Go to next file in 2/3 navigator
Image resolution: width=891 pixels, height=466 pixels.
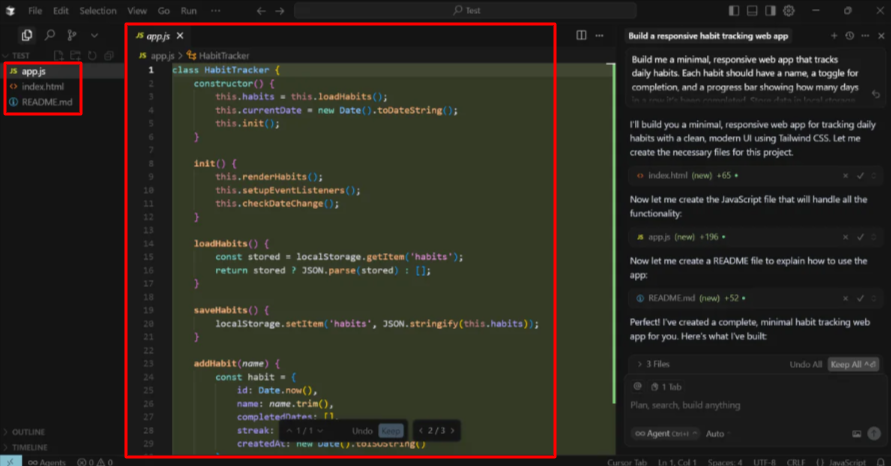tap(452, 431)
